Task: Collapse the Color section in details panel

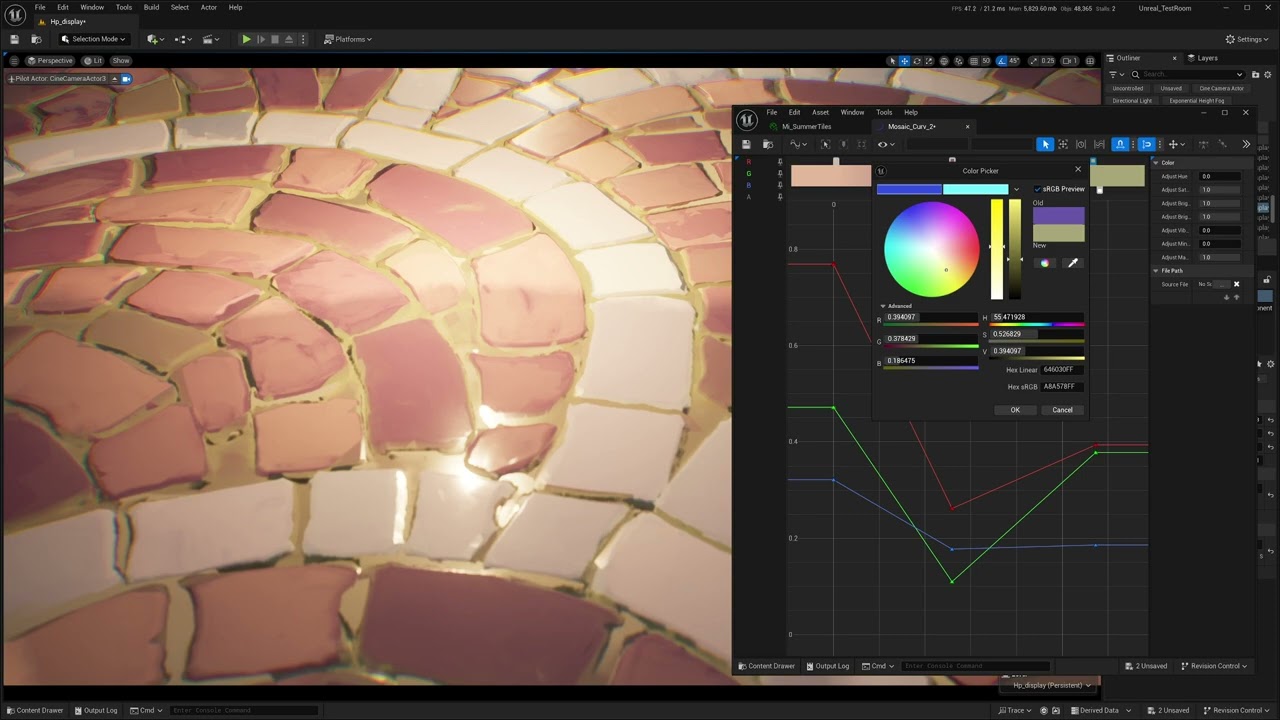Action: coord(1156,163)
